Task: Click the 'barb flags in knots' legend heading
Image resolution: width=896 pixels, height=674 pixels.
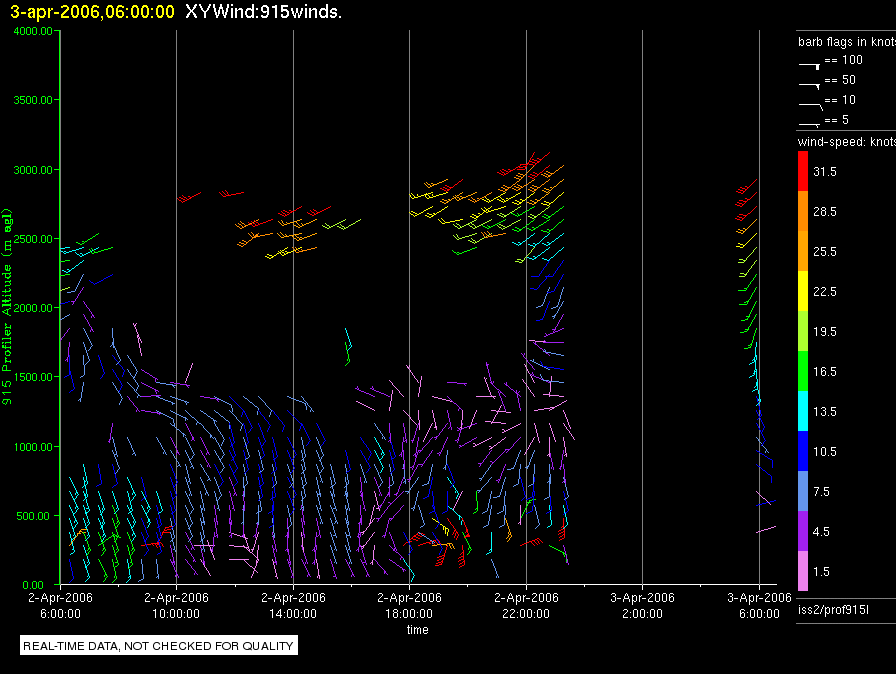Action: click(847, 42)
